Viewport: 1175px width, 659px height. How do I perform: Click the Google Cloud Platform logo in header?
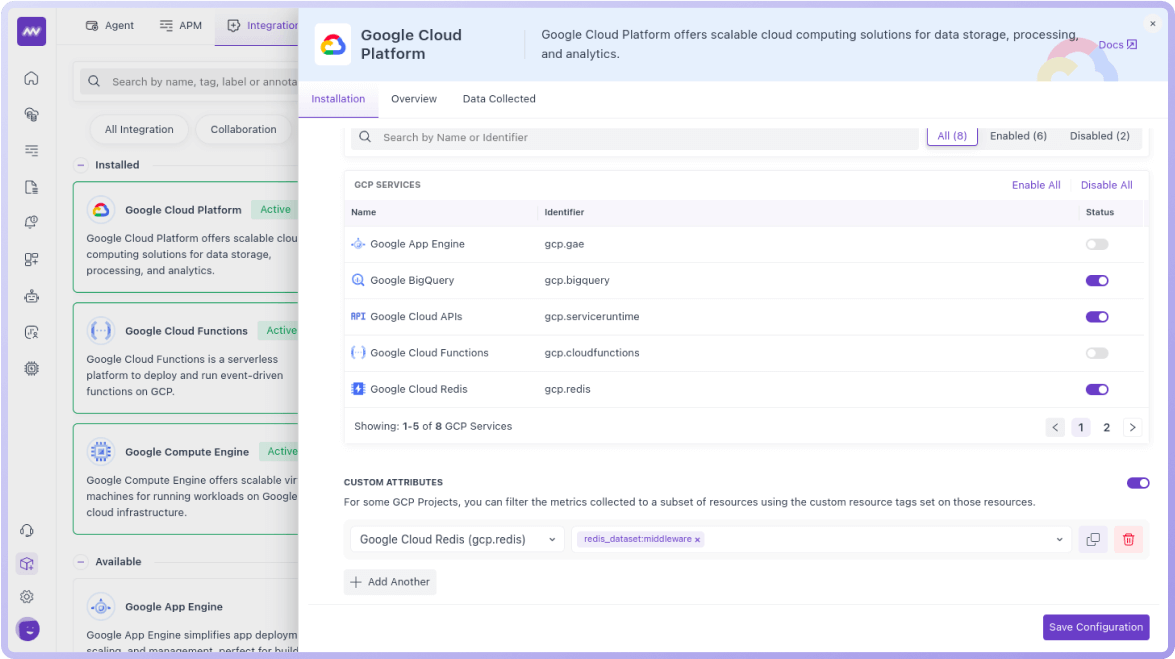pyautogui.click(x=333, y=44)
